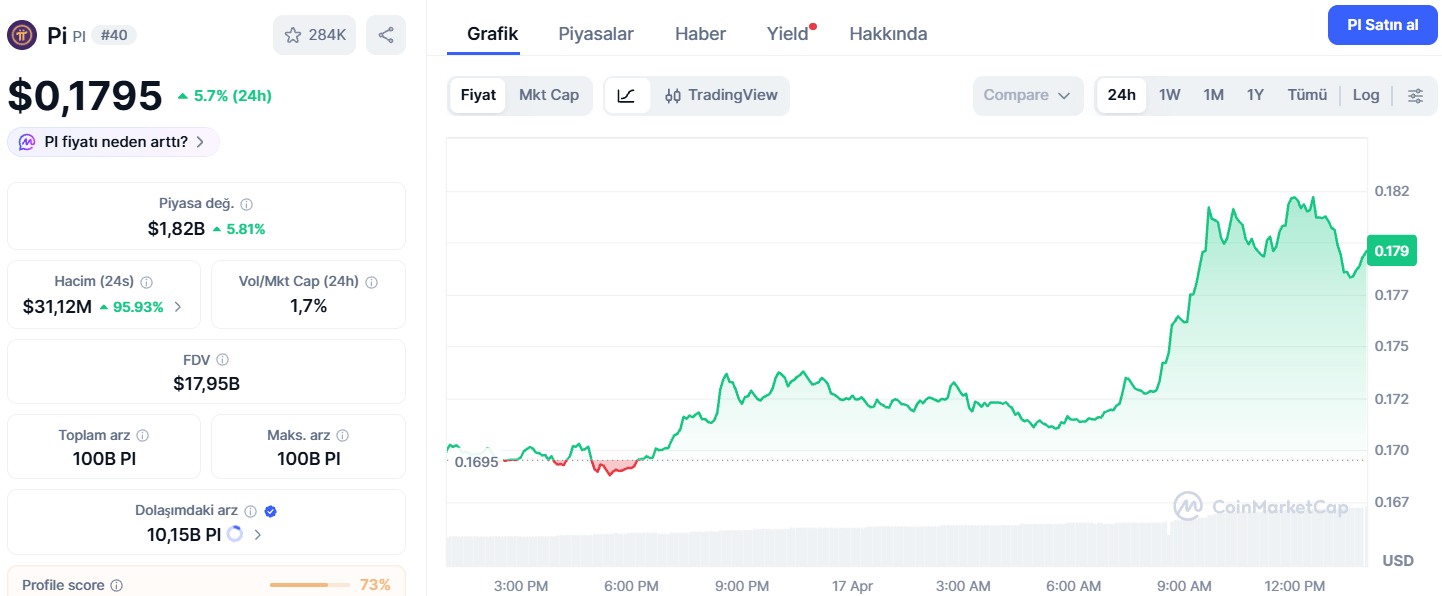The width and height of the screenshot is (1442, 596).
Task: Show info icon for Profile score
Action: point(117,585)
